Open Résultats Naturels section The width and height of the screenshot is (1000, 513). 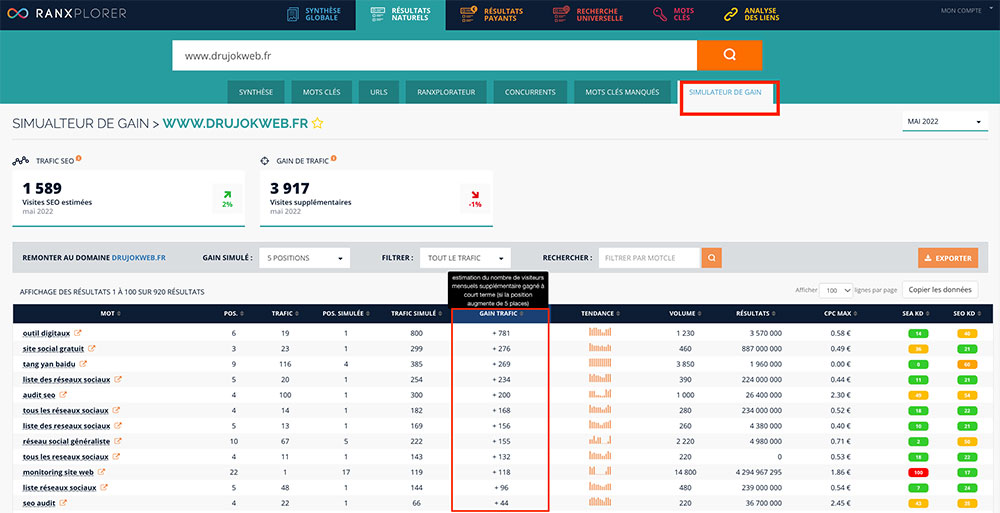[401, 14]
